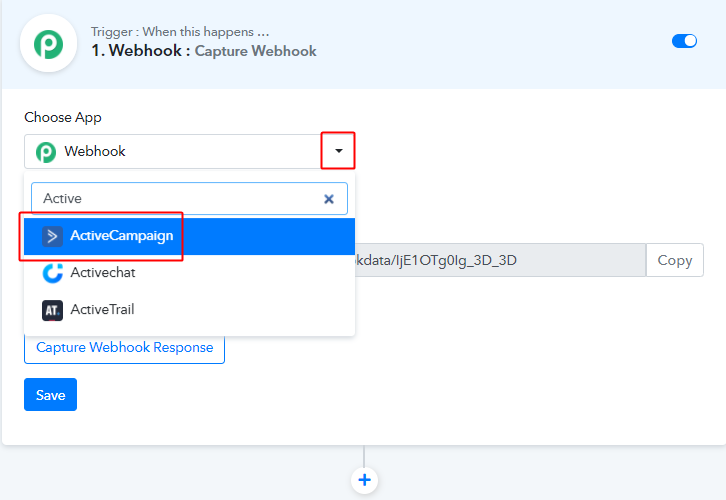Click the ActiveTrail AT logo icon

52,310
